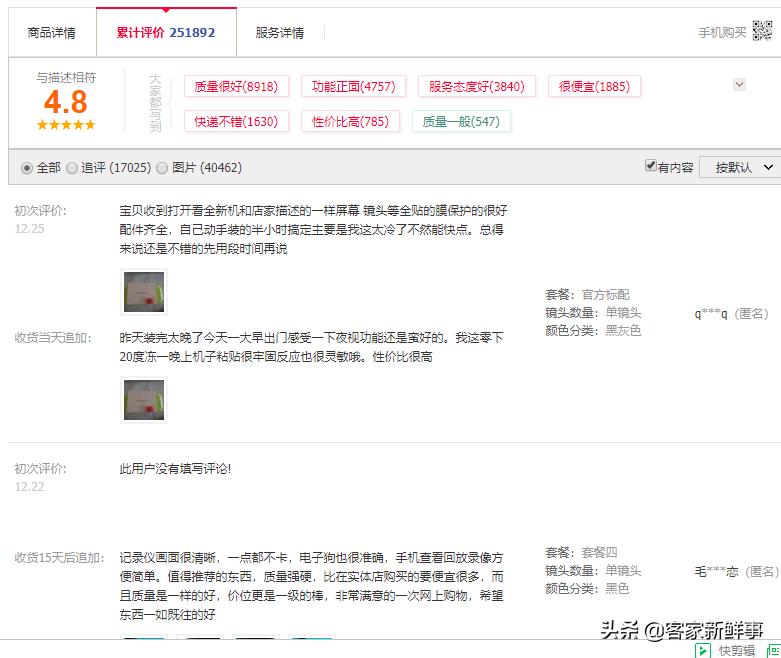The height and width of the screenshot is (658, 781).
Task: Click 套餐: 套餐四 specification text
Action: click(581, 552)
